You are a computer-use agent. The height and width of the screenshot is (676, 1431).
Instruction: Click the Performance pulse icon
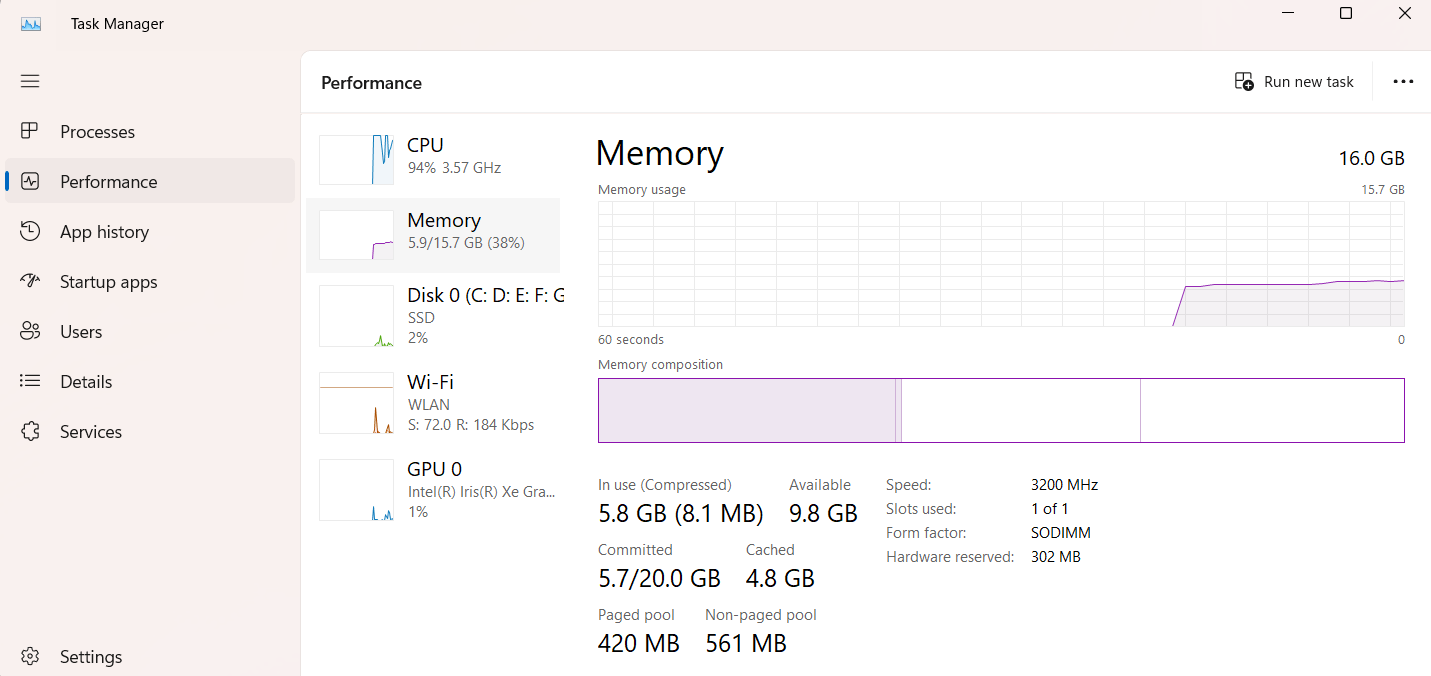point(30,181)
